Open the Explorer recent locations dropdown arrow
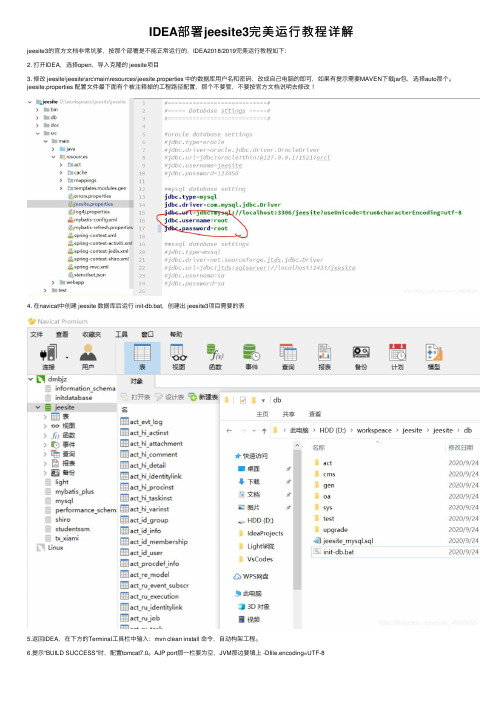This screenshot has height=713, width=504. (x=254, y=430)
